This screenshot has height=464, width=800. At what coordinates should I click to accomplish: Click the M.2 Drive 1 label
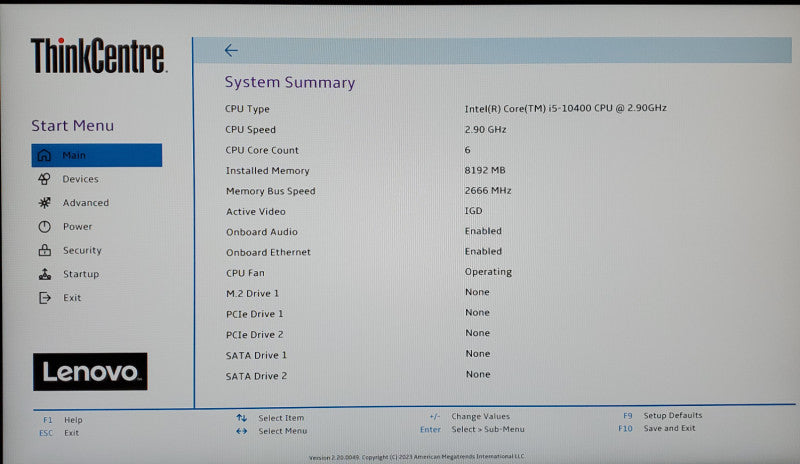(253, 294)
